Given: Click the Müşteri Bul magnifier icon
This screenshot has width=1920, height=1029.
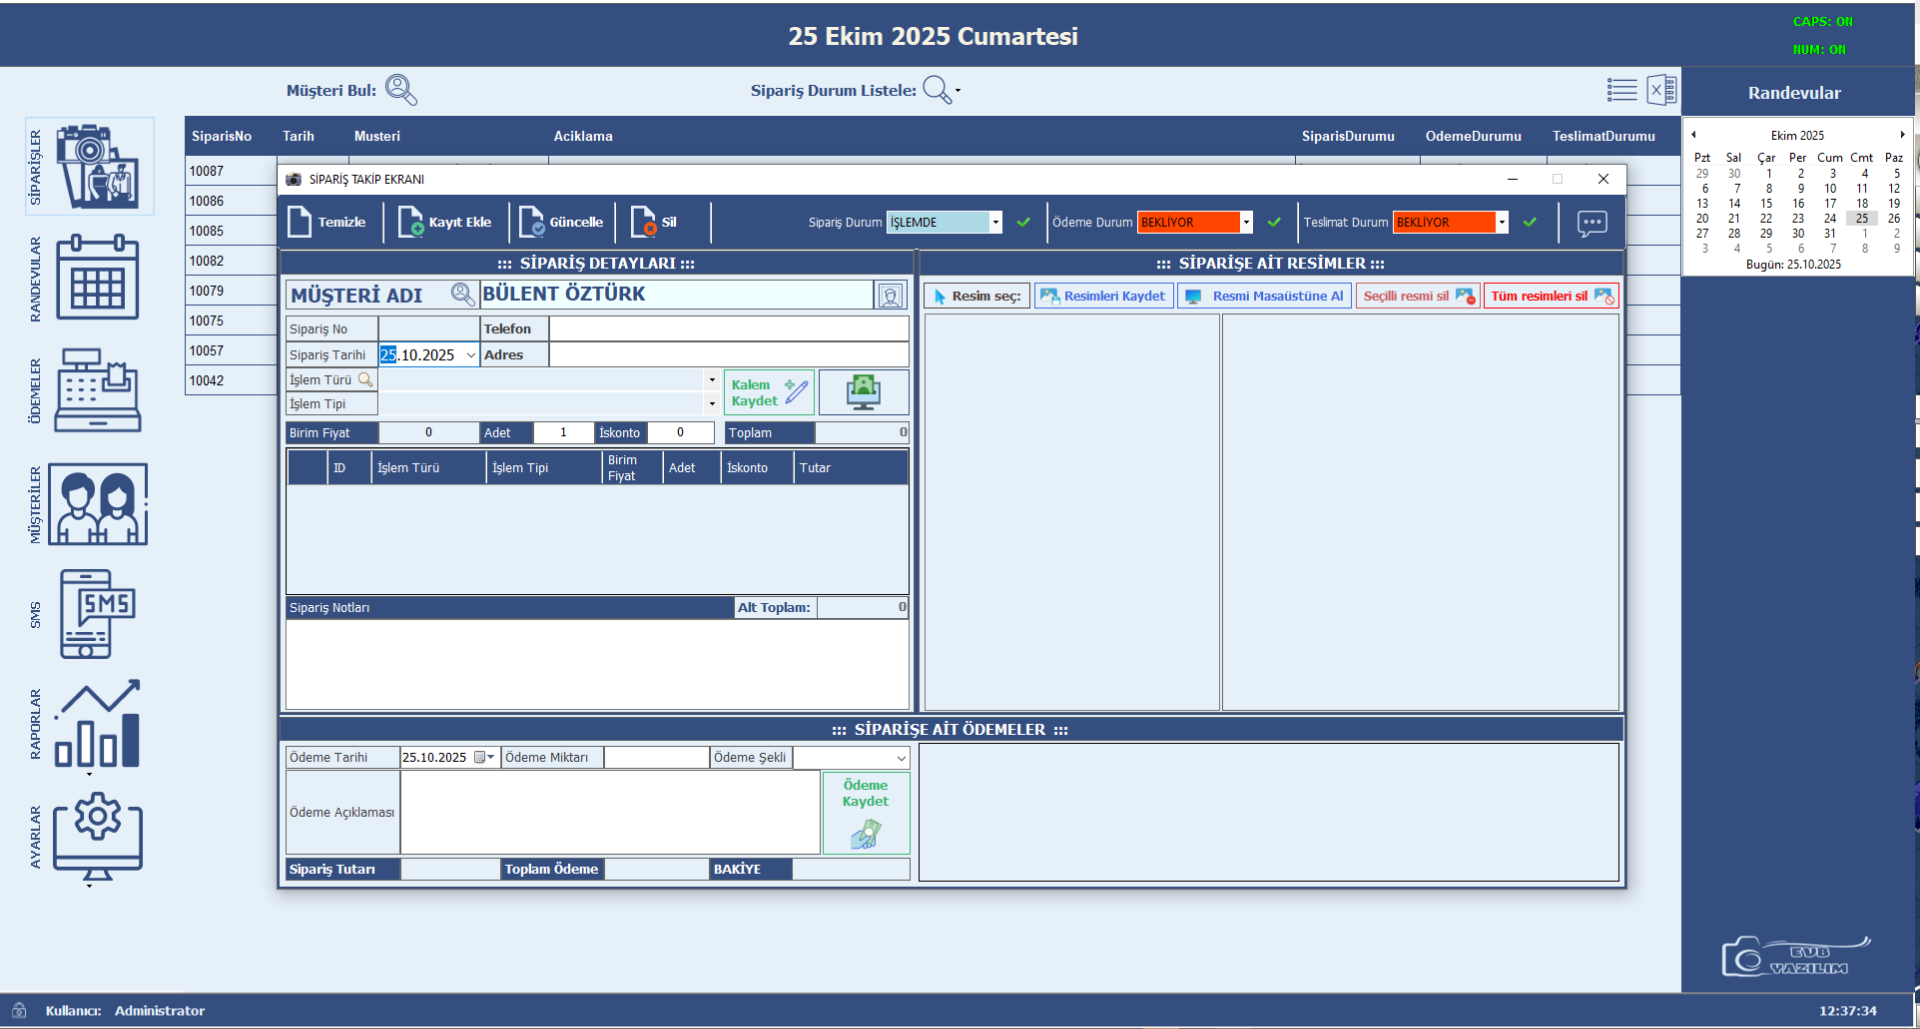Looking at the screenshot, I should point(401,90).
